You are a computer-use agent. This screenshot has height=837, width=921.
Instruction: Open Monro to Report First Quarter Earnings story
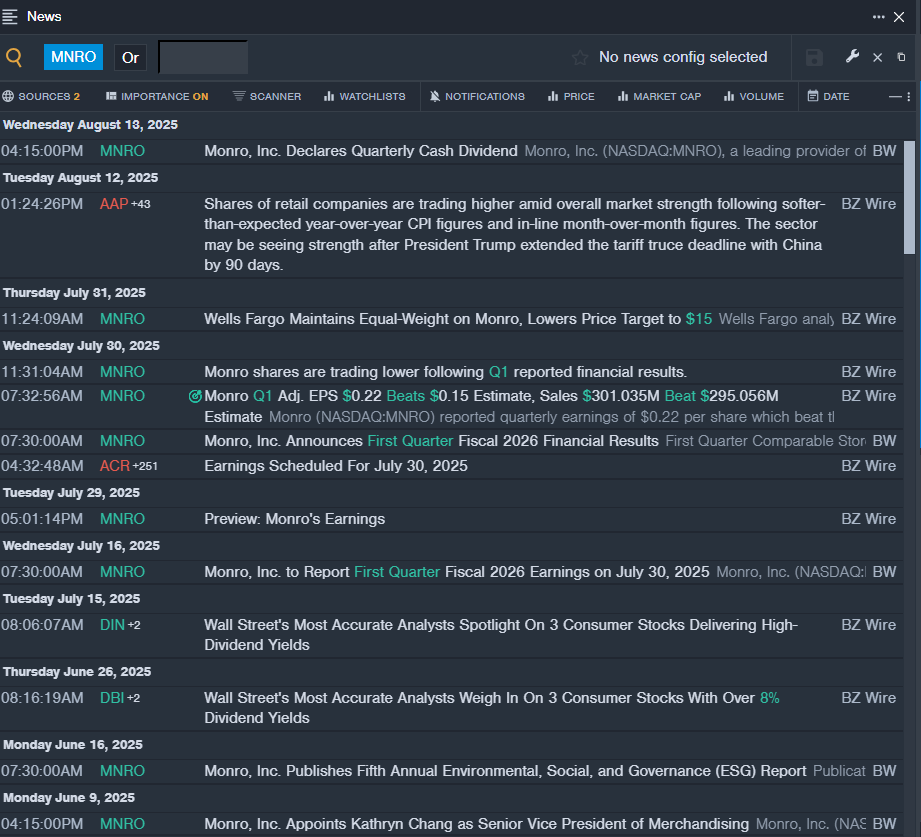456,572
